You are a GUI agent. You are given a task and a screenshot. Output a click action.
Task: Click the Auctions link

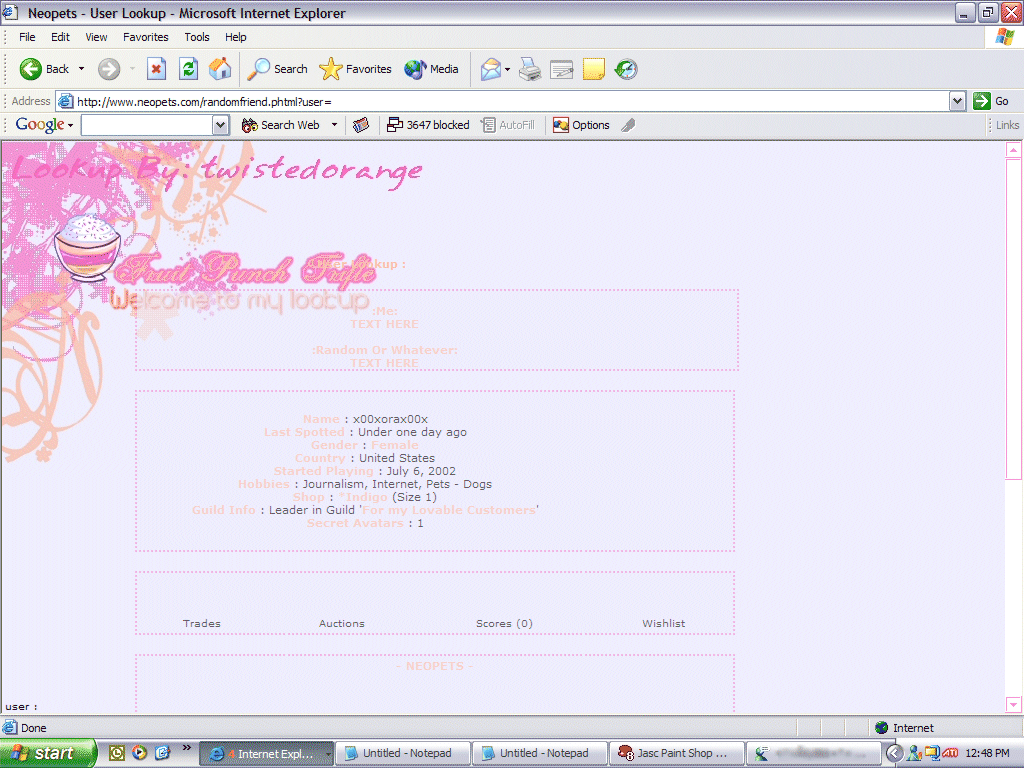342,624
